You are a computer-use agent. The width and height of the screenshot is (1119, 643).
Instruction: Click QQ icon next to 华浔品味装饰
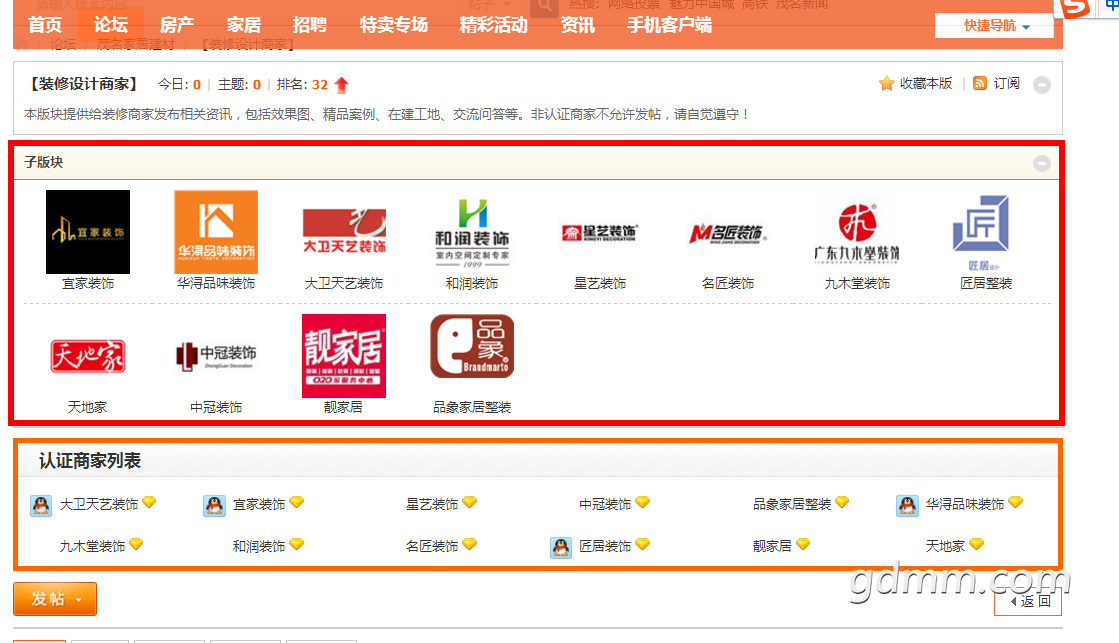click(x=907, y=505)
